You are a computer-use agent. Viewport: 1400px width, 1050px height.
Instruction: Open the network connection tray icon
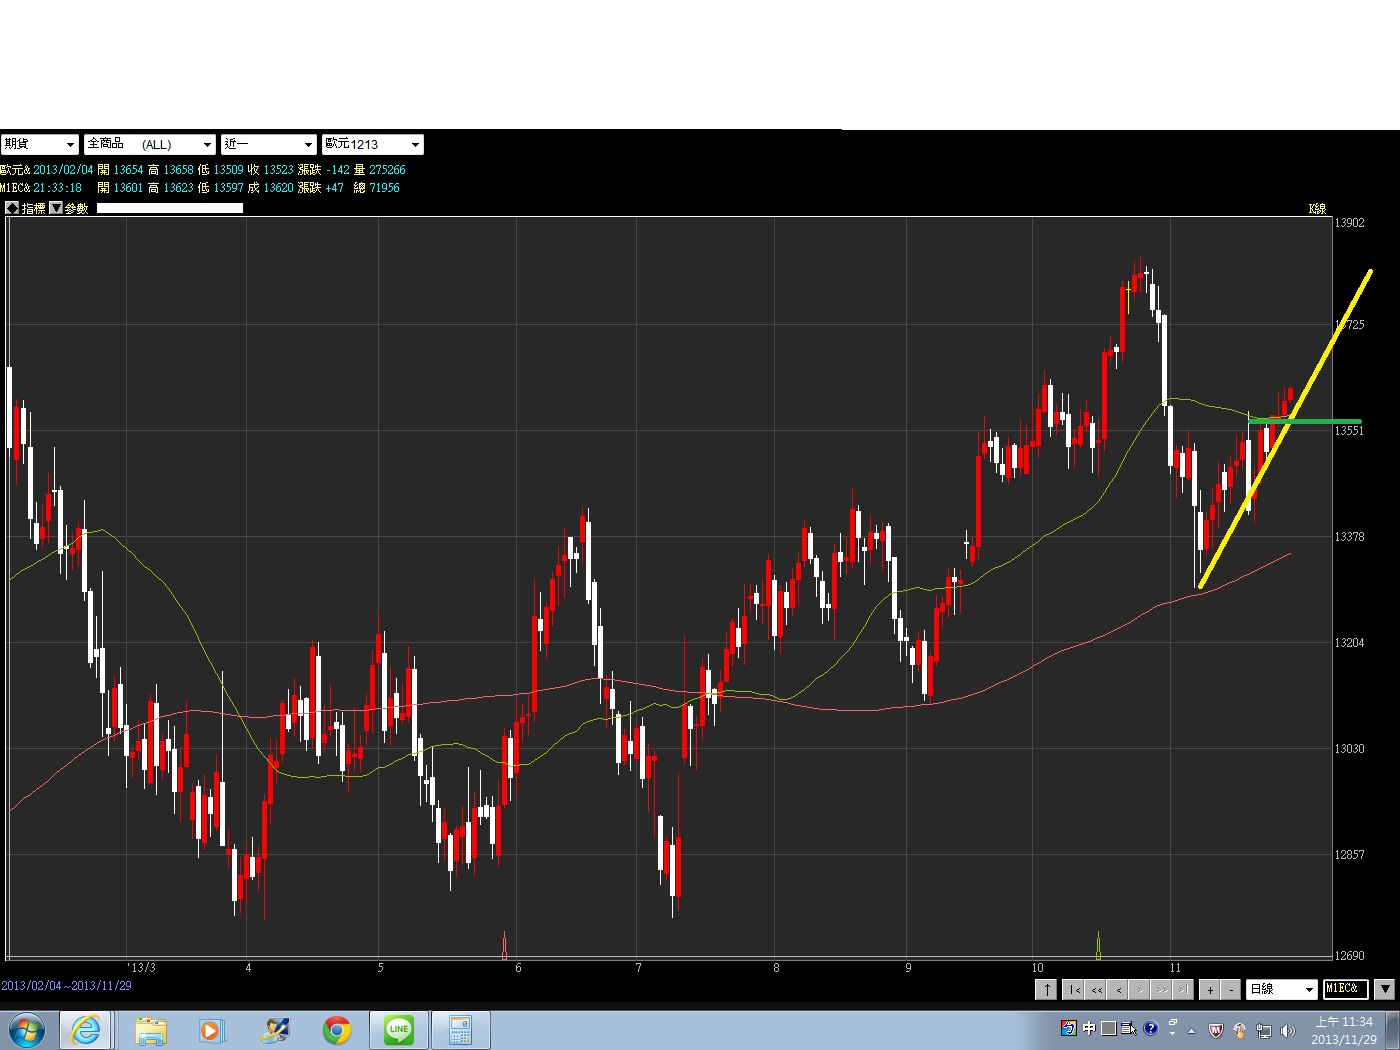click(x=1264, y=1031)
